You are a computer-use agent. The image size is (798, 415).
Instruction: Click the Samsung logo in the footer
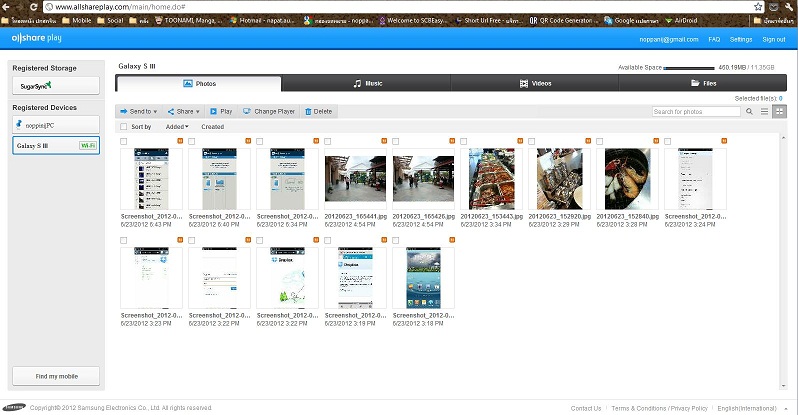tap(14, 407)
